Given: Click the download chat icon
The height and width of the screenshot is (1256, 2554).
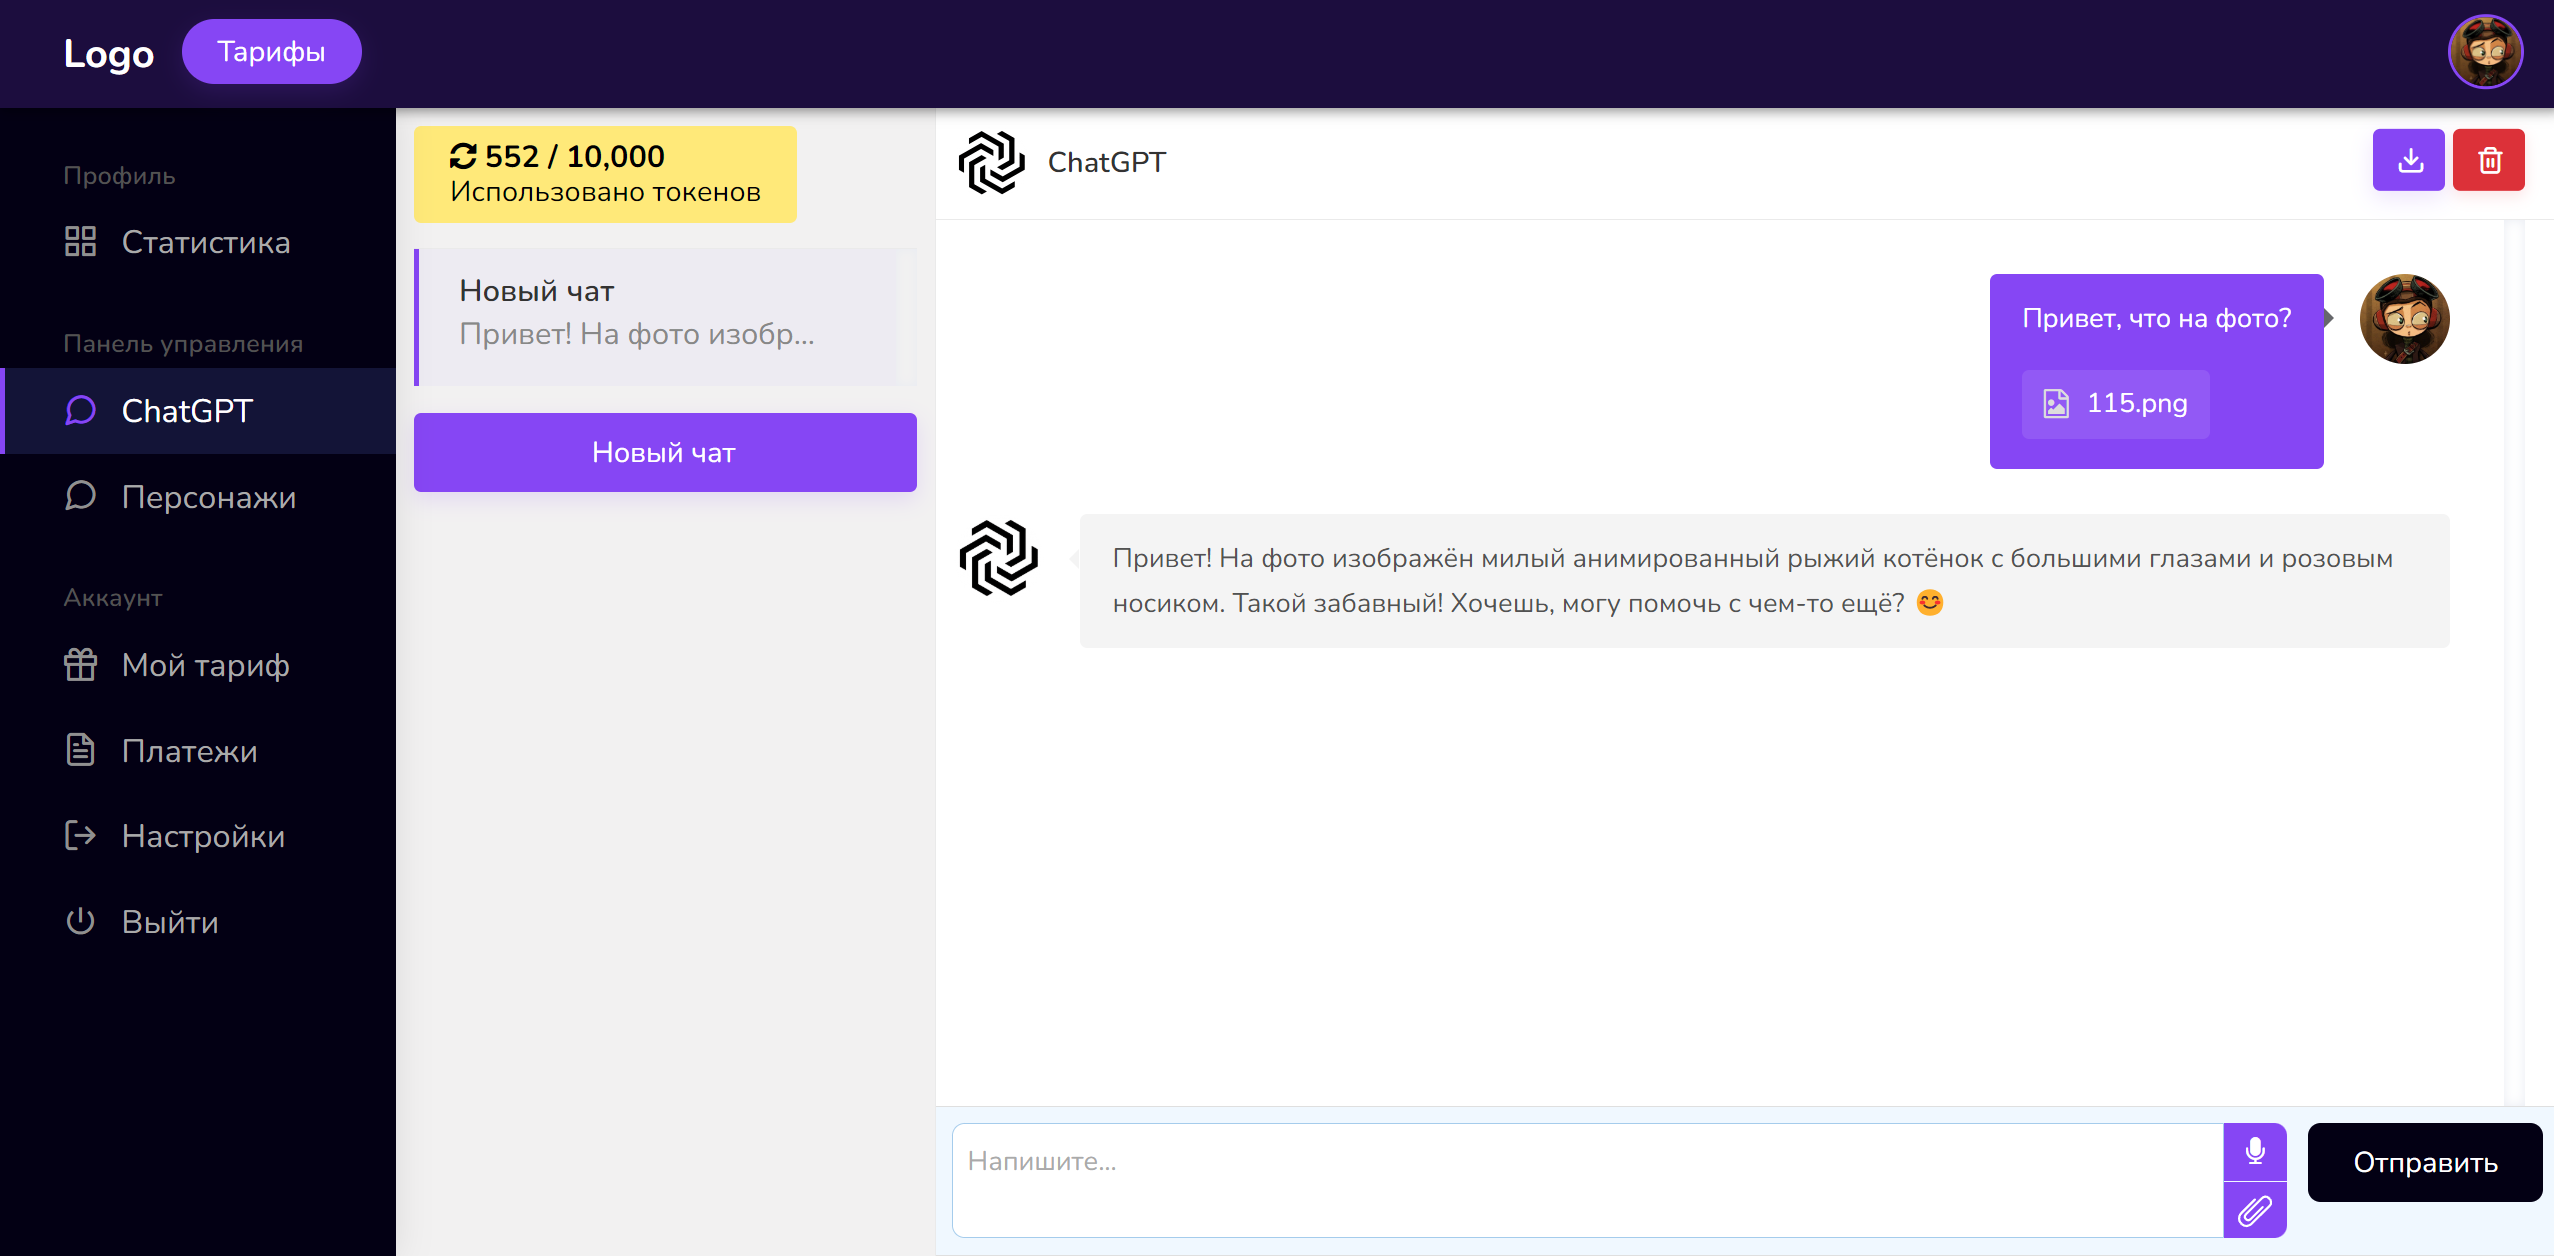Looking at the screenshot, I should pos(2408,160).
